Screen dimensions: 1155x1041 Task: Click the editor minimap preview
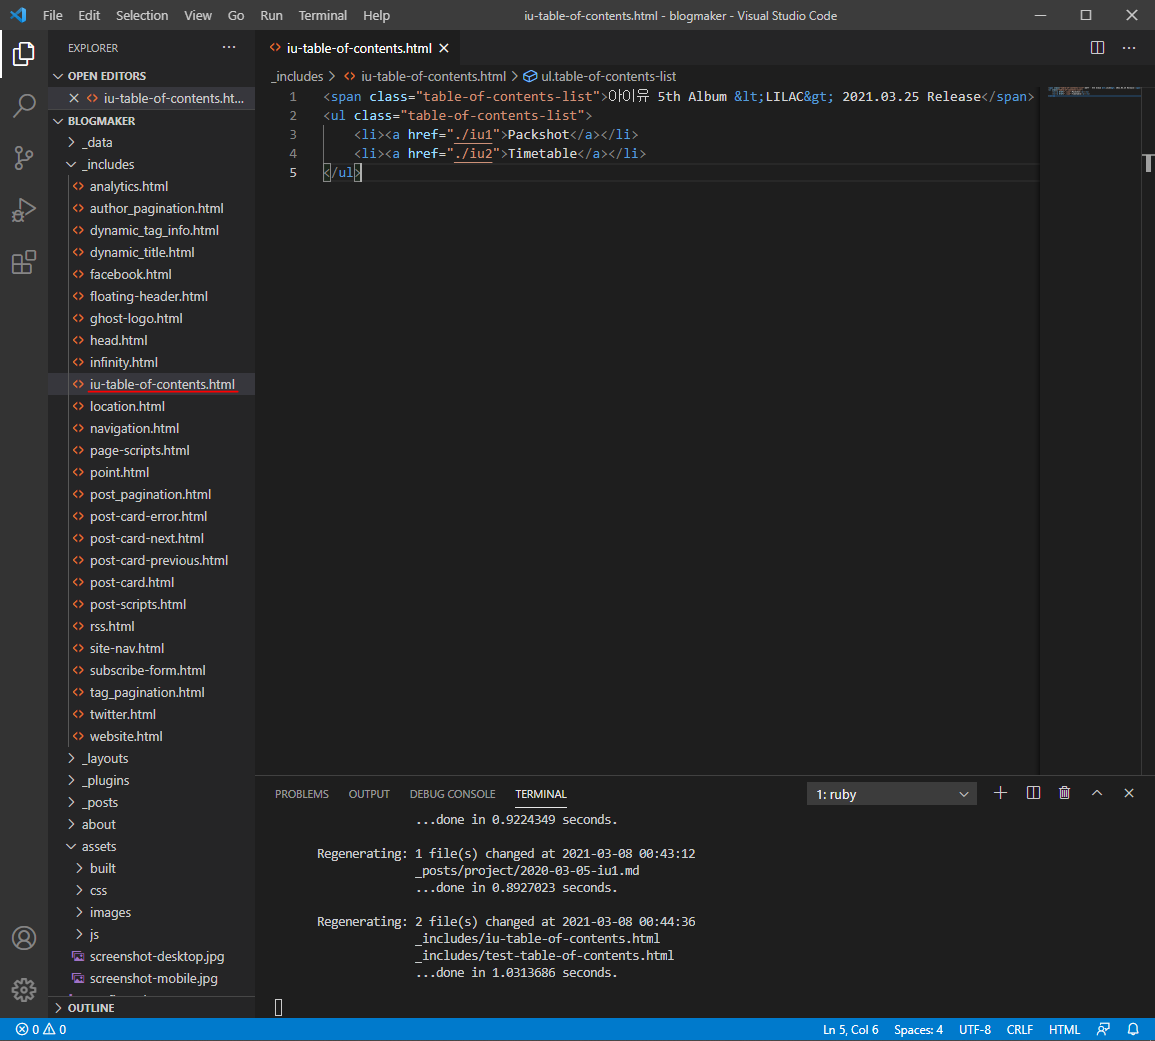coord(1094,92)
